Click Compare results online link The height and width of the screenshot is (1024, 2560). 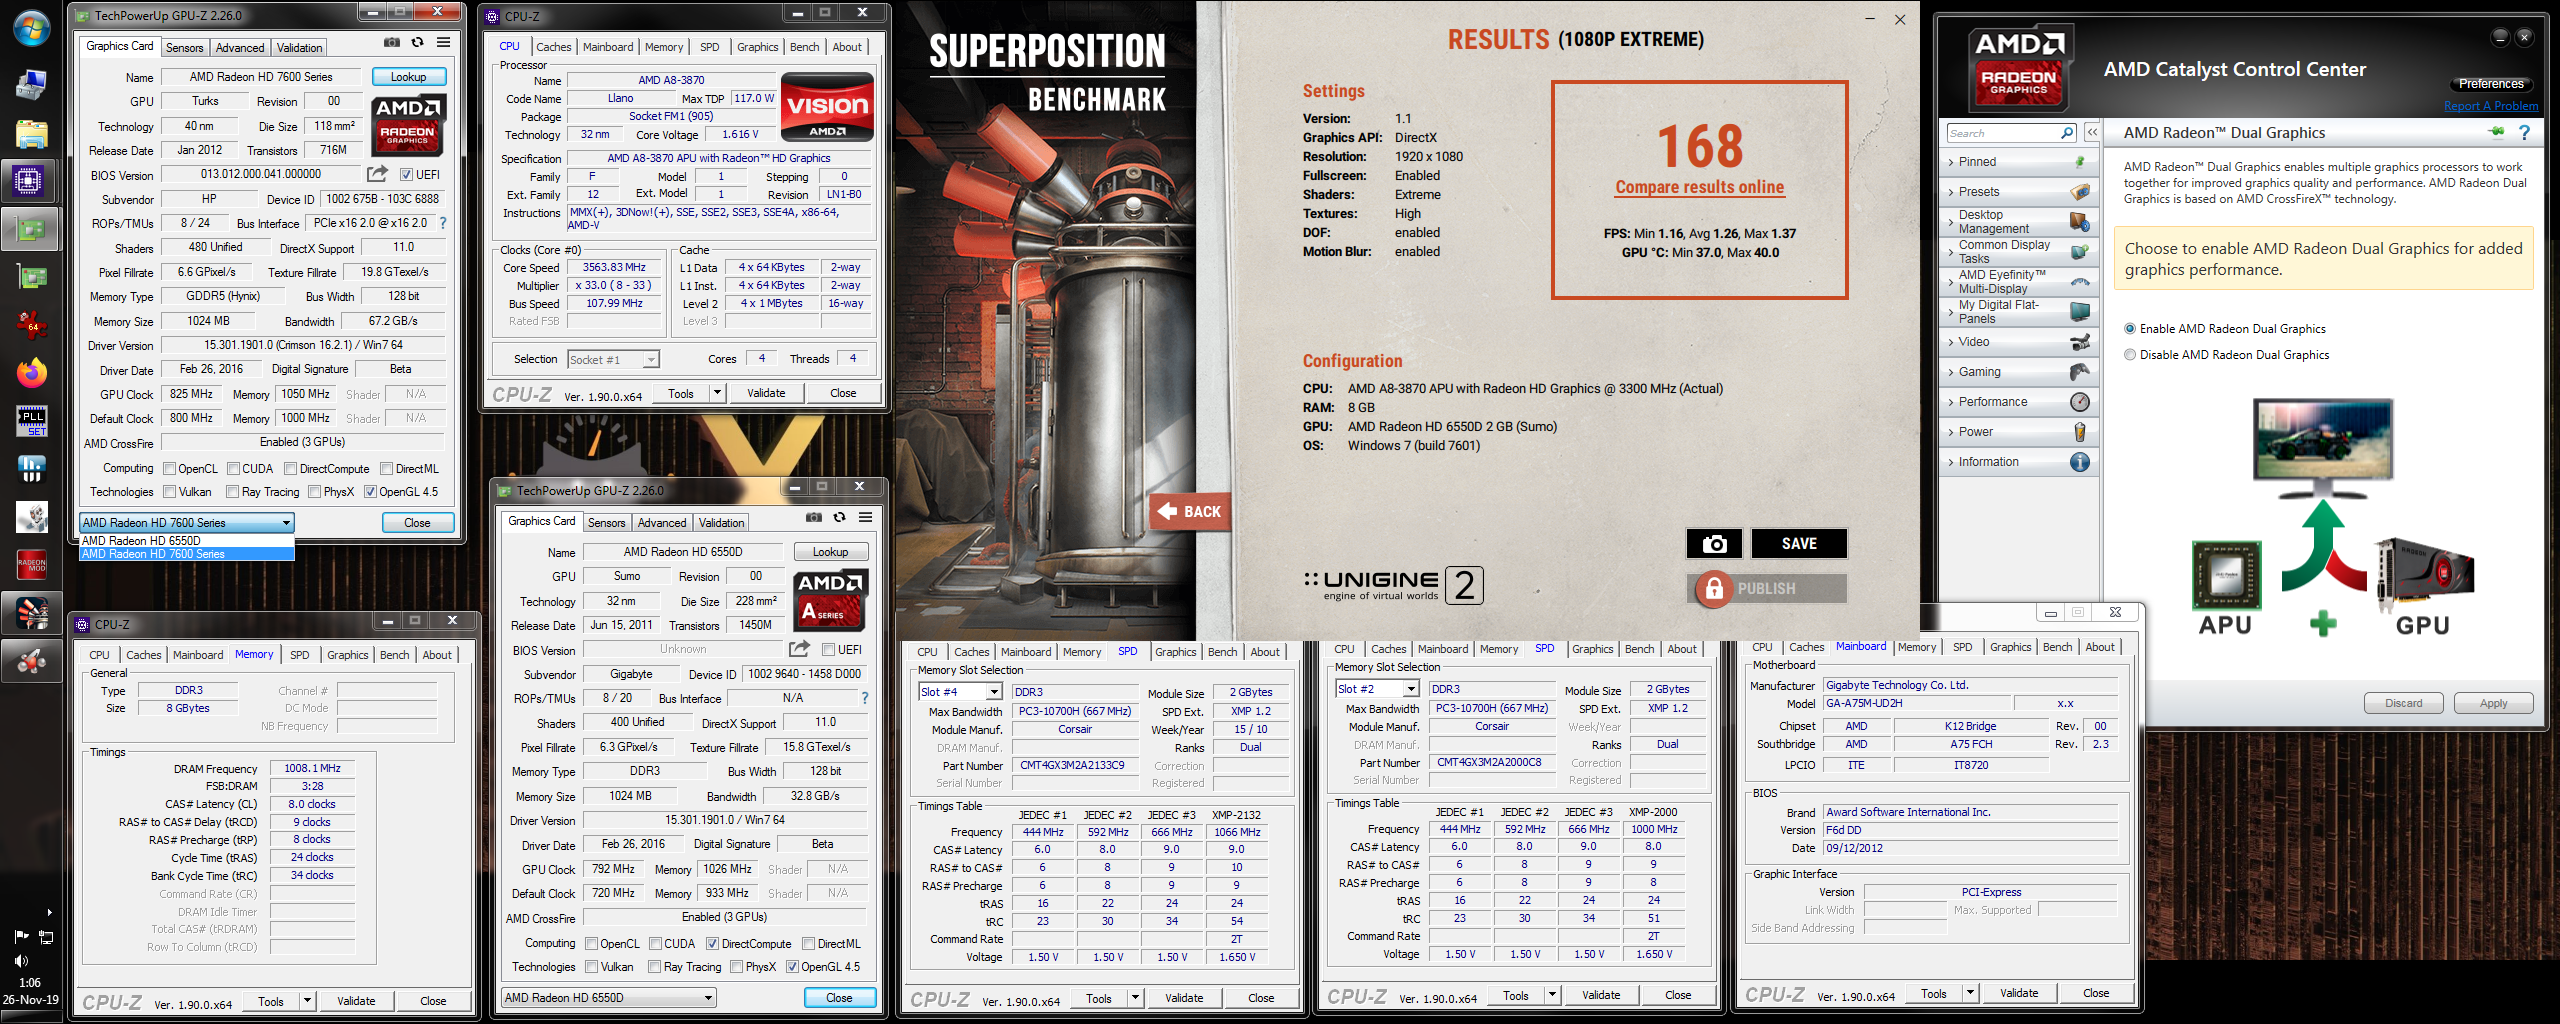(1699, 187)
